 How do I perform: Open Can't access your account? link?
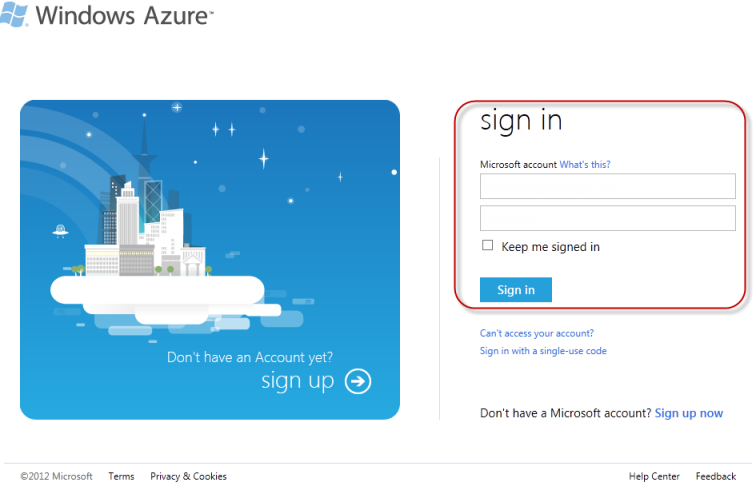click(x=537, y=333)
